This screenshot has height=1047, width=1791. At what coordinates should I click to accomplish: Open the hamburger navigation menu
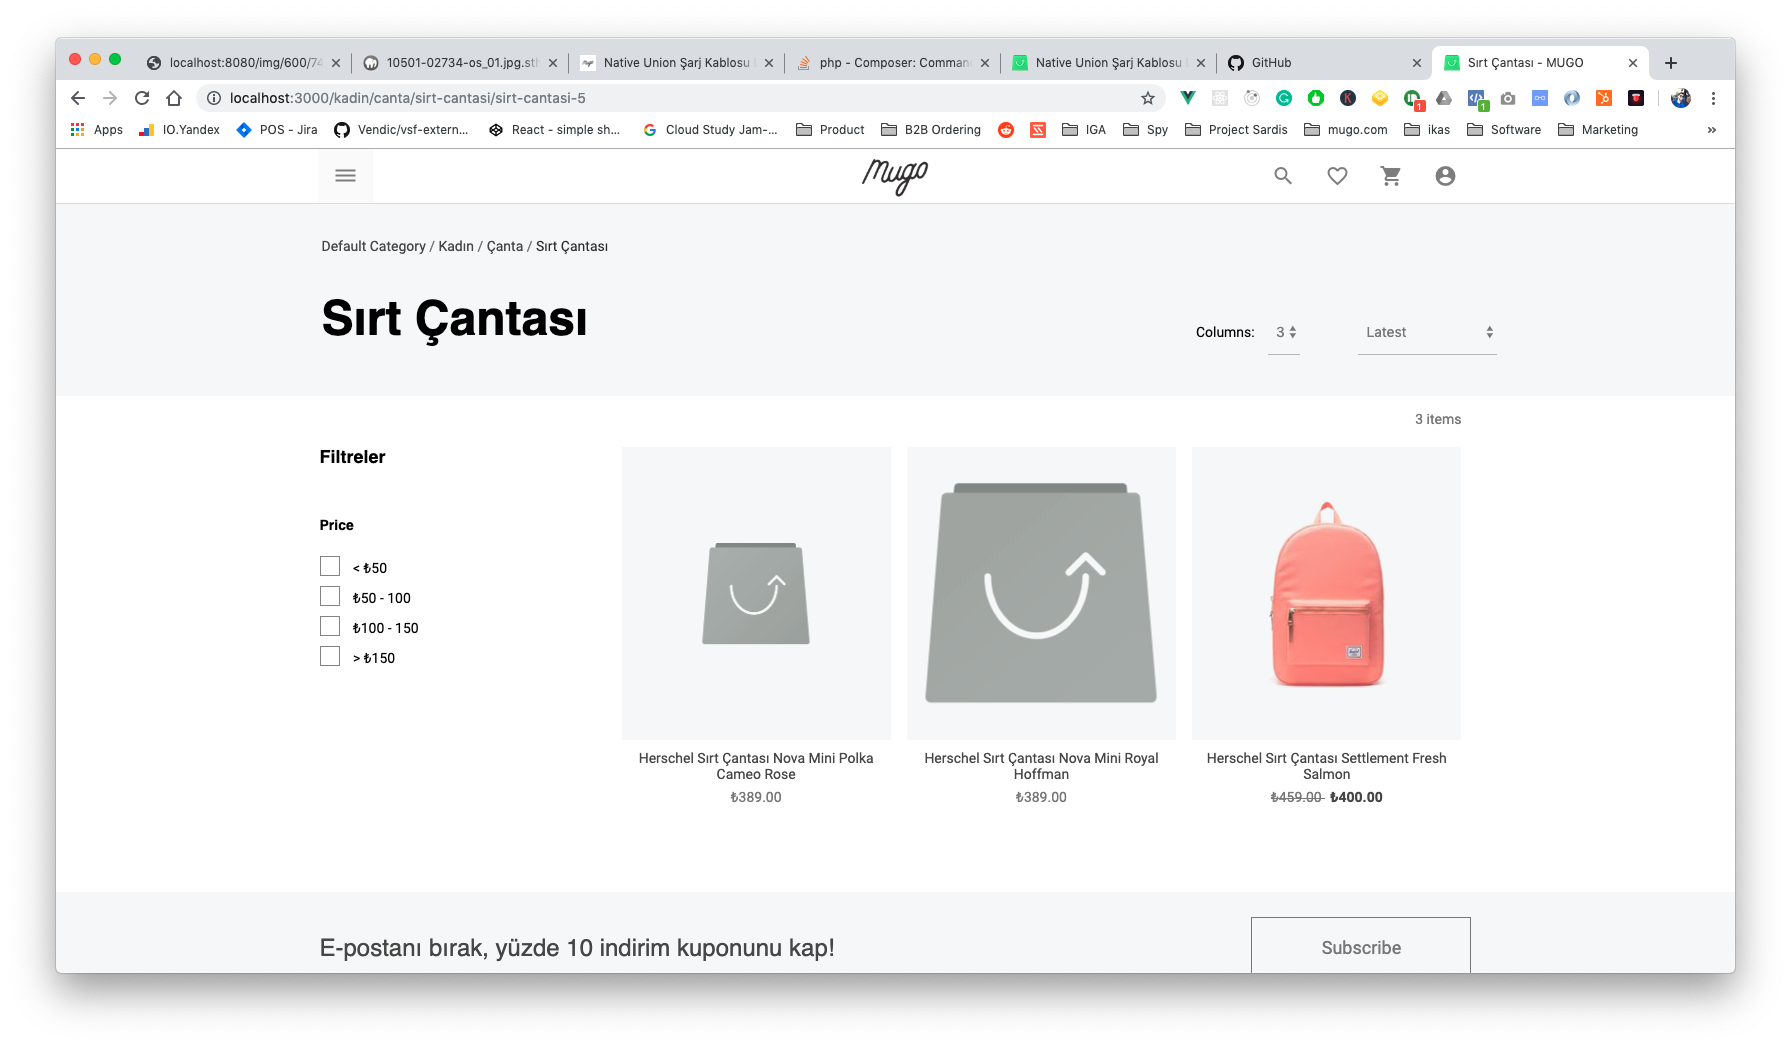(x=345, y=175)
